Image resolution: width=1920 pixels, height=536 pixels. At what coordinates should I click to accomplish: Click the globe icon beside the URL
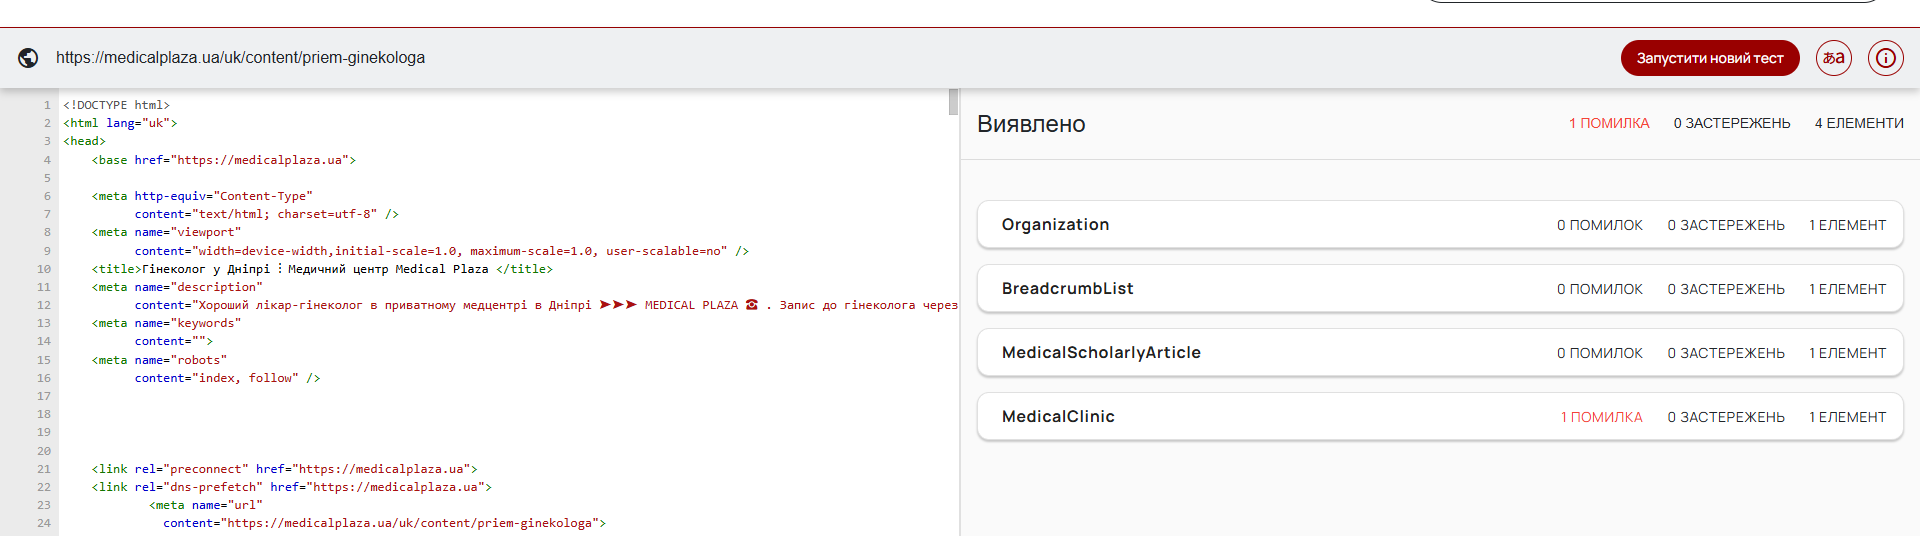coord(29,58)
